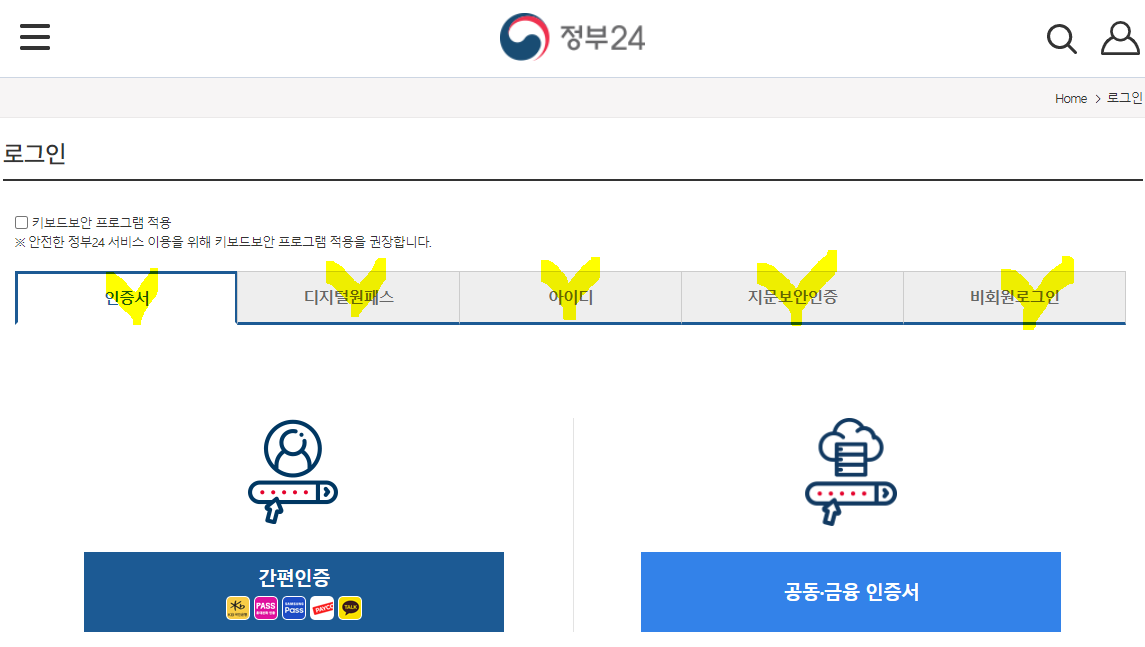Open the 지문보안인증 tab

coord(792,297)
